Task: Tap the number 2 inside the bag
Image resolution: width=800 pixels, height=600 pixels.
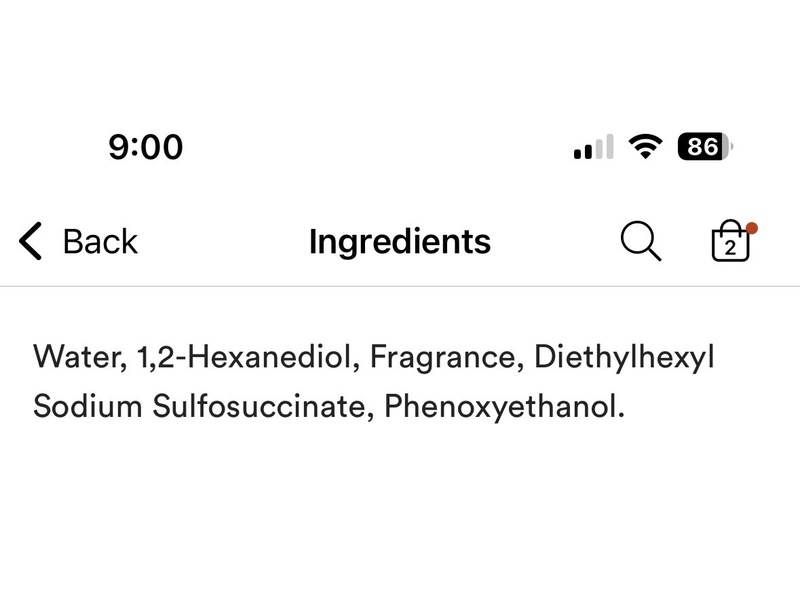Action: click(729, 249)
